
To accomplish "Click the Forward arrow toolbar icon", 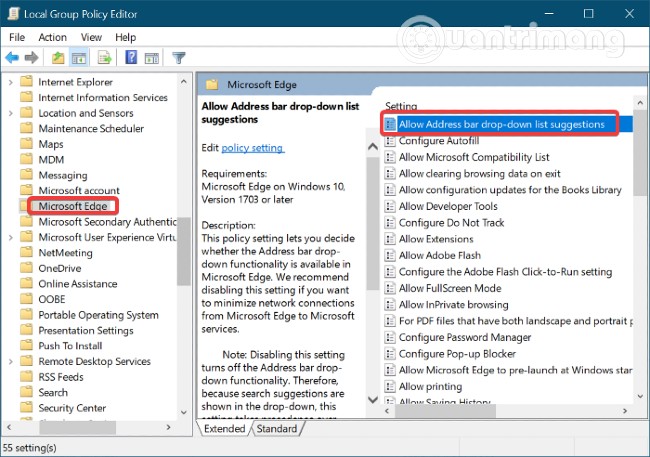I will [x=31, y=58].
